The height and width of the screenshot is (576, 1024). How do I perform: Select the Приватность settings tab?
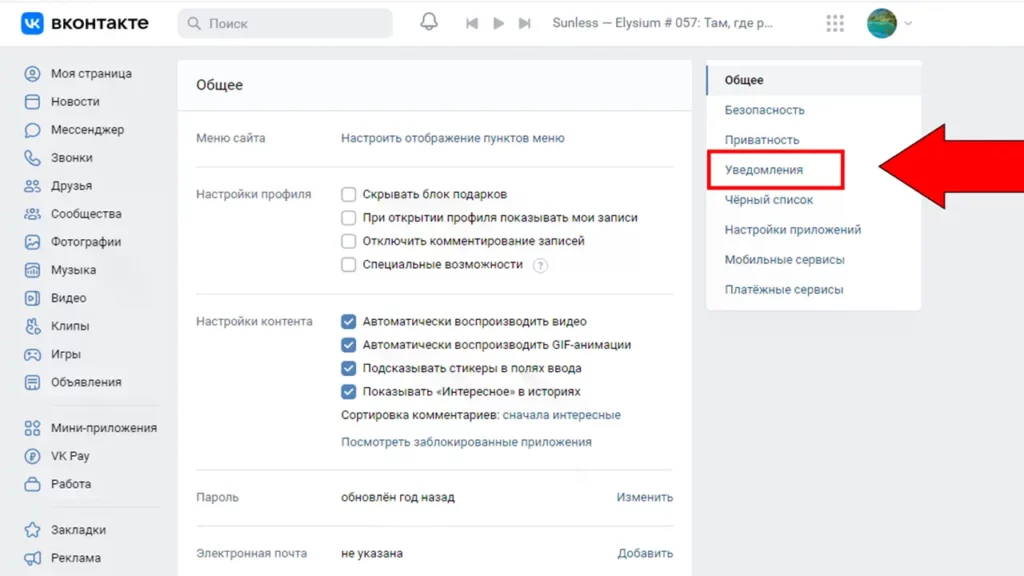point(762,140)
